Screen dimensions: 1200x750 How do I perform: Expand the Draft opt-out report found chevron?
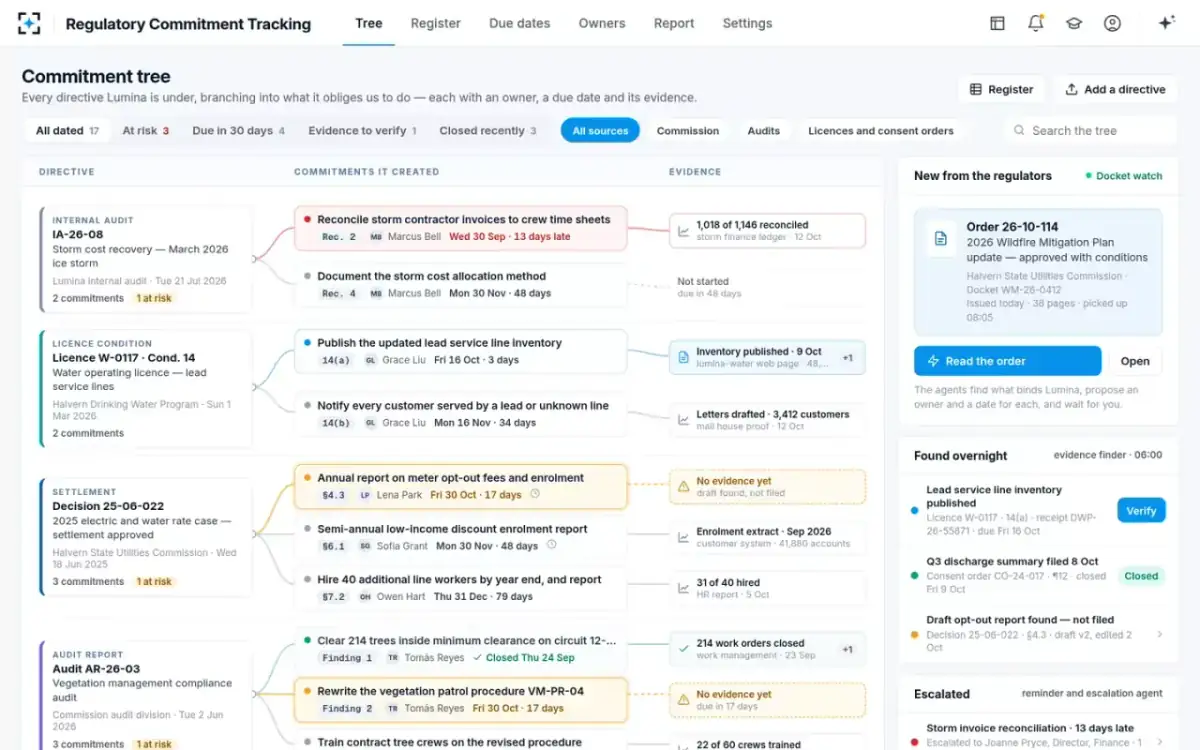tap(1159, 634)
